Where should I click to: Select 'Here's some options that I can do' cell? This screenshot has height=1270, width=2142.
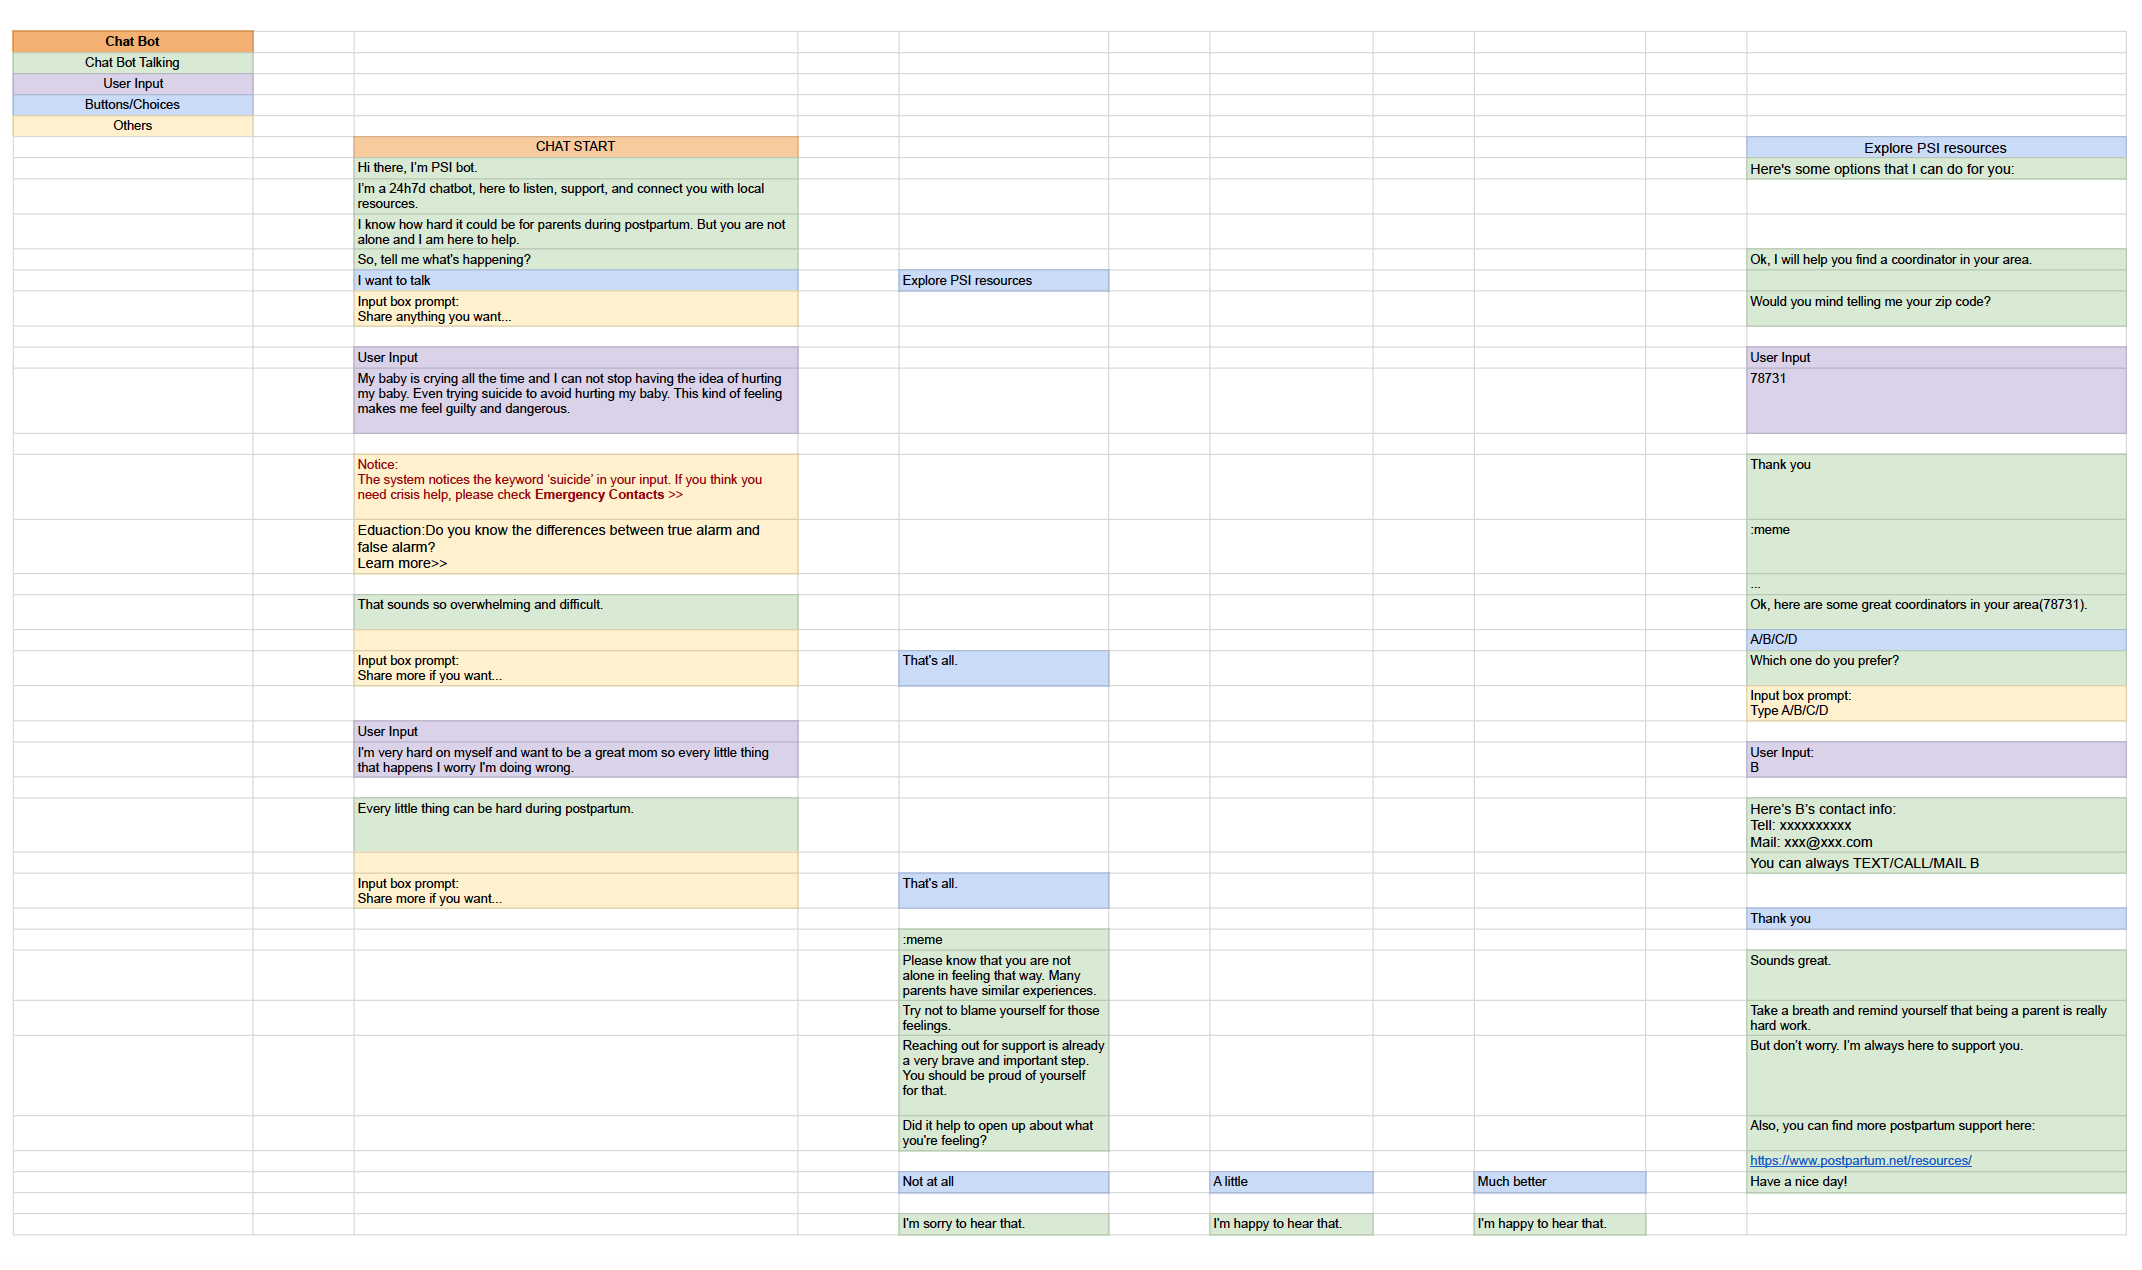point(1936,168)
